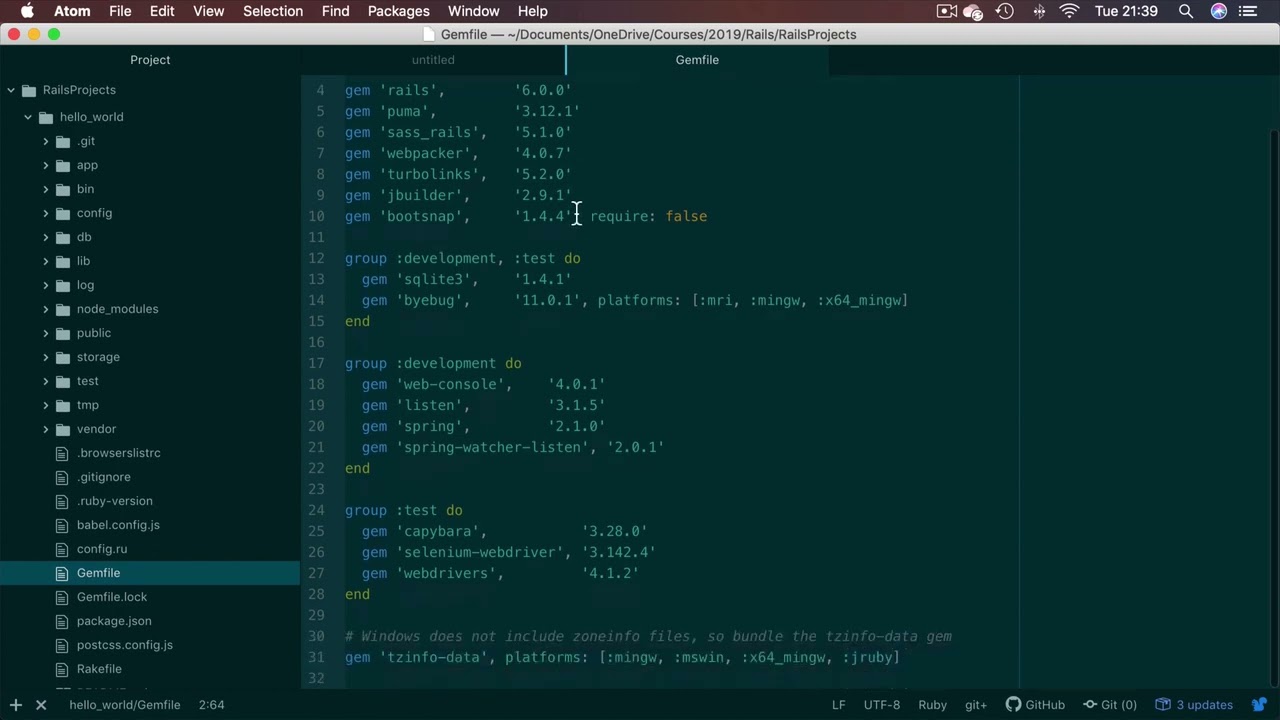The width and height of the screenshot is (1280, 720).
Task: Click the hello_world/Gemfile path in status bar
Action: click(125, 705)
